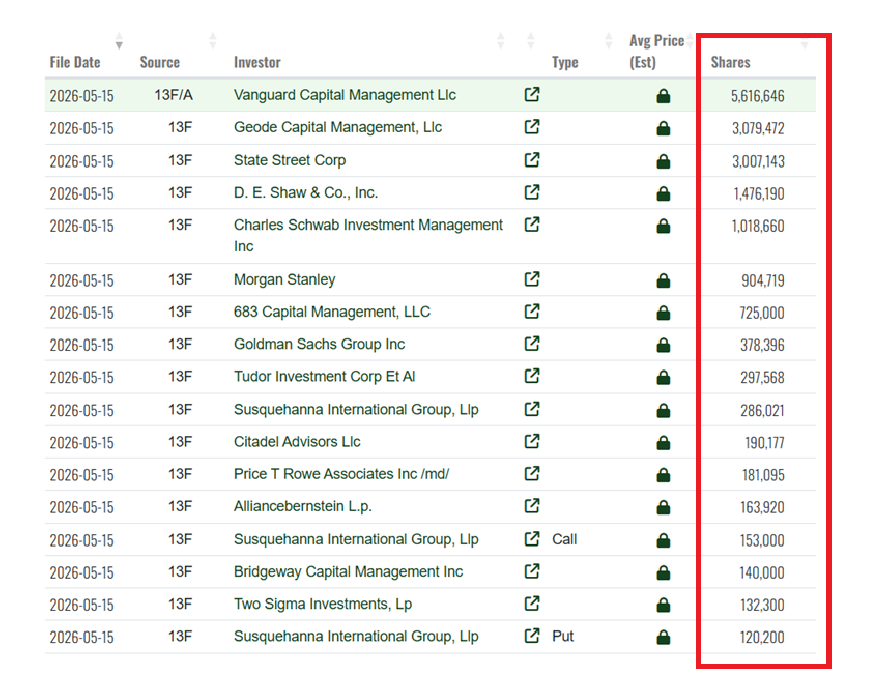870x691 pixels.
Task: Open external link icon for D. E. Shaw & Co.
Action: point(532,192)
